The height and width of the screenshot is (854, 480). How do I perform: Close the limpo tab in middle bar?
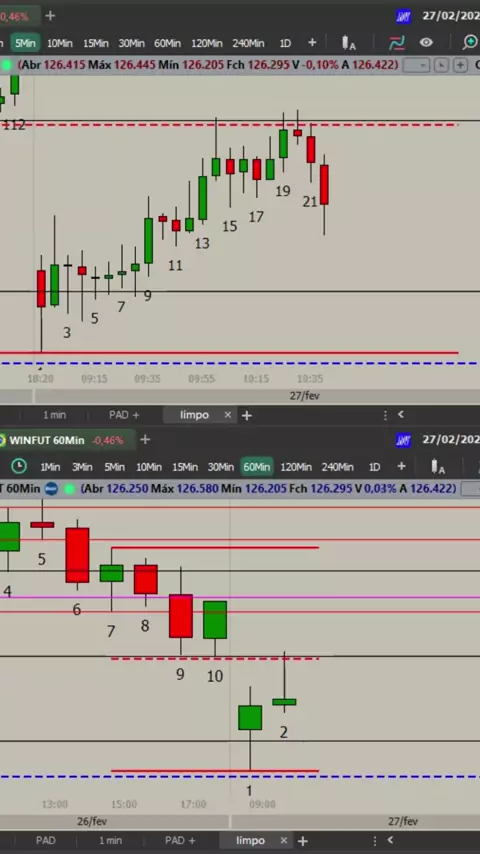[x=228, y=415]
